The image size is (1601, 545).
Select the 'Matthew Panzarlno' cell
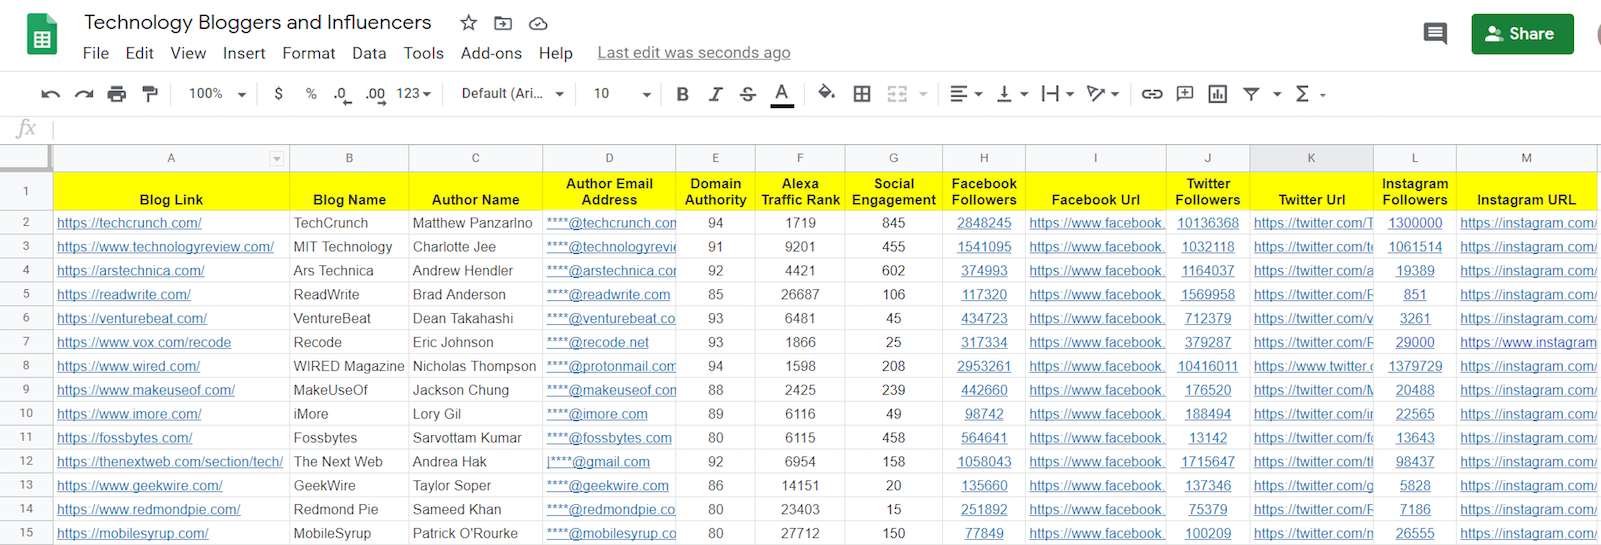click(x=476, y=223)
